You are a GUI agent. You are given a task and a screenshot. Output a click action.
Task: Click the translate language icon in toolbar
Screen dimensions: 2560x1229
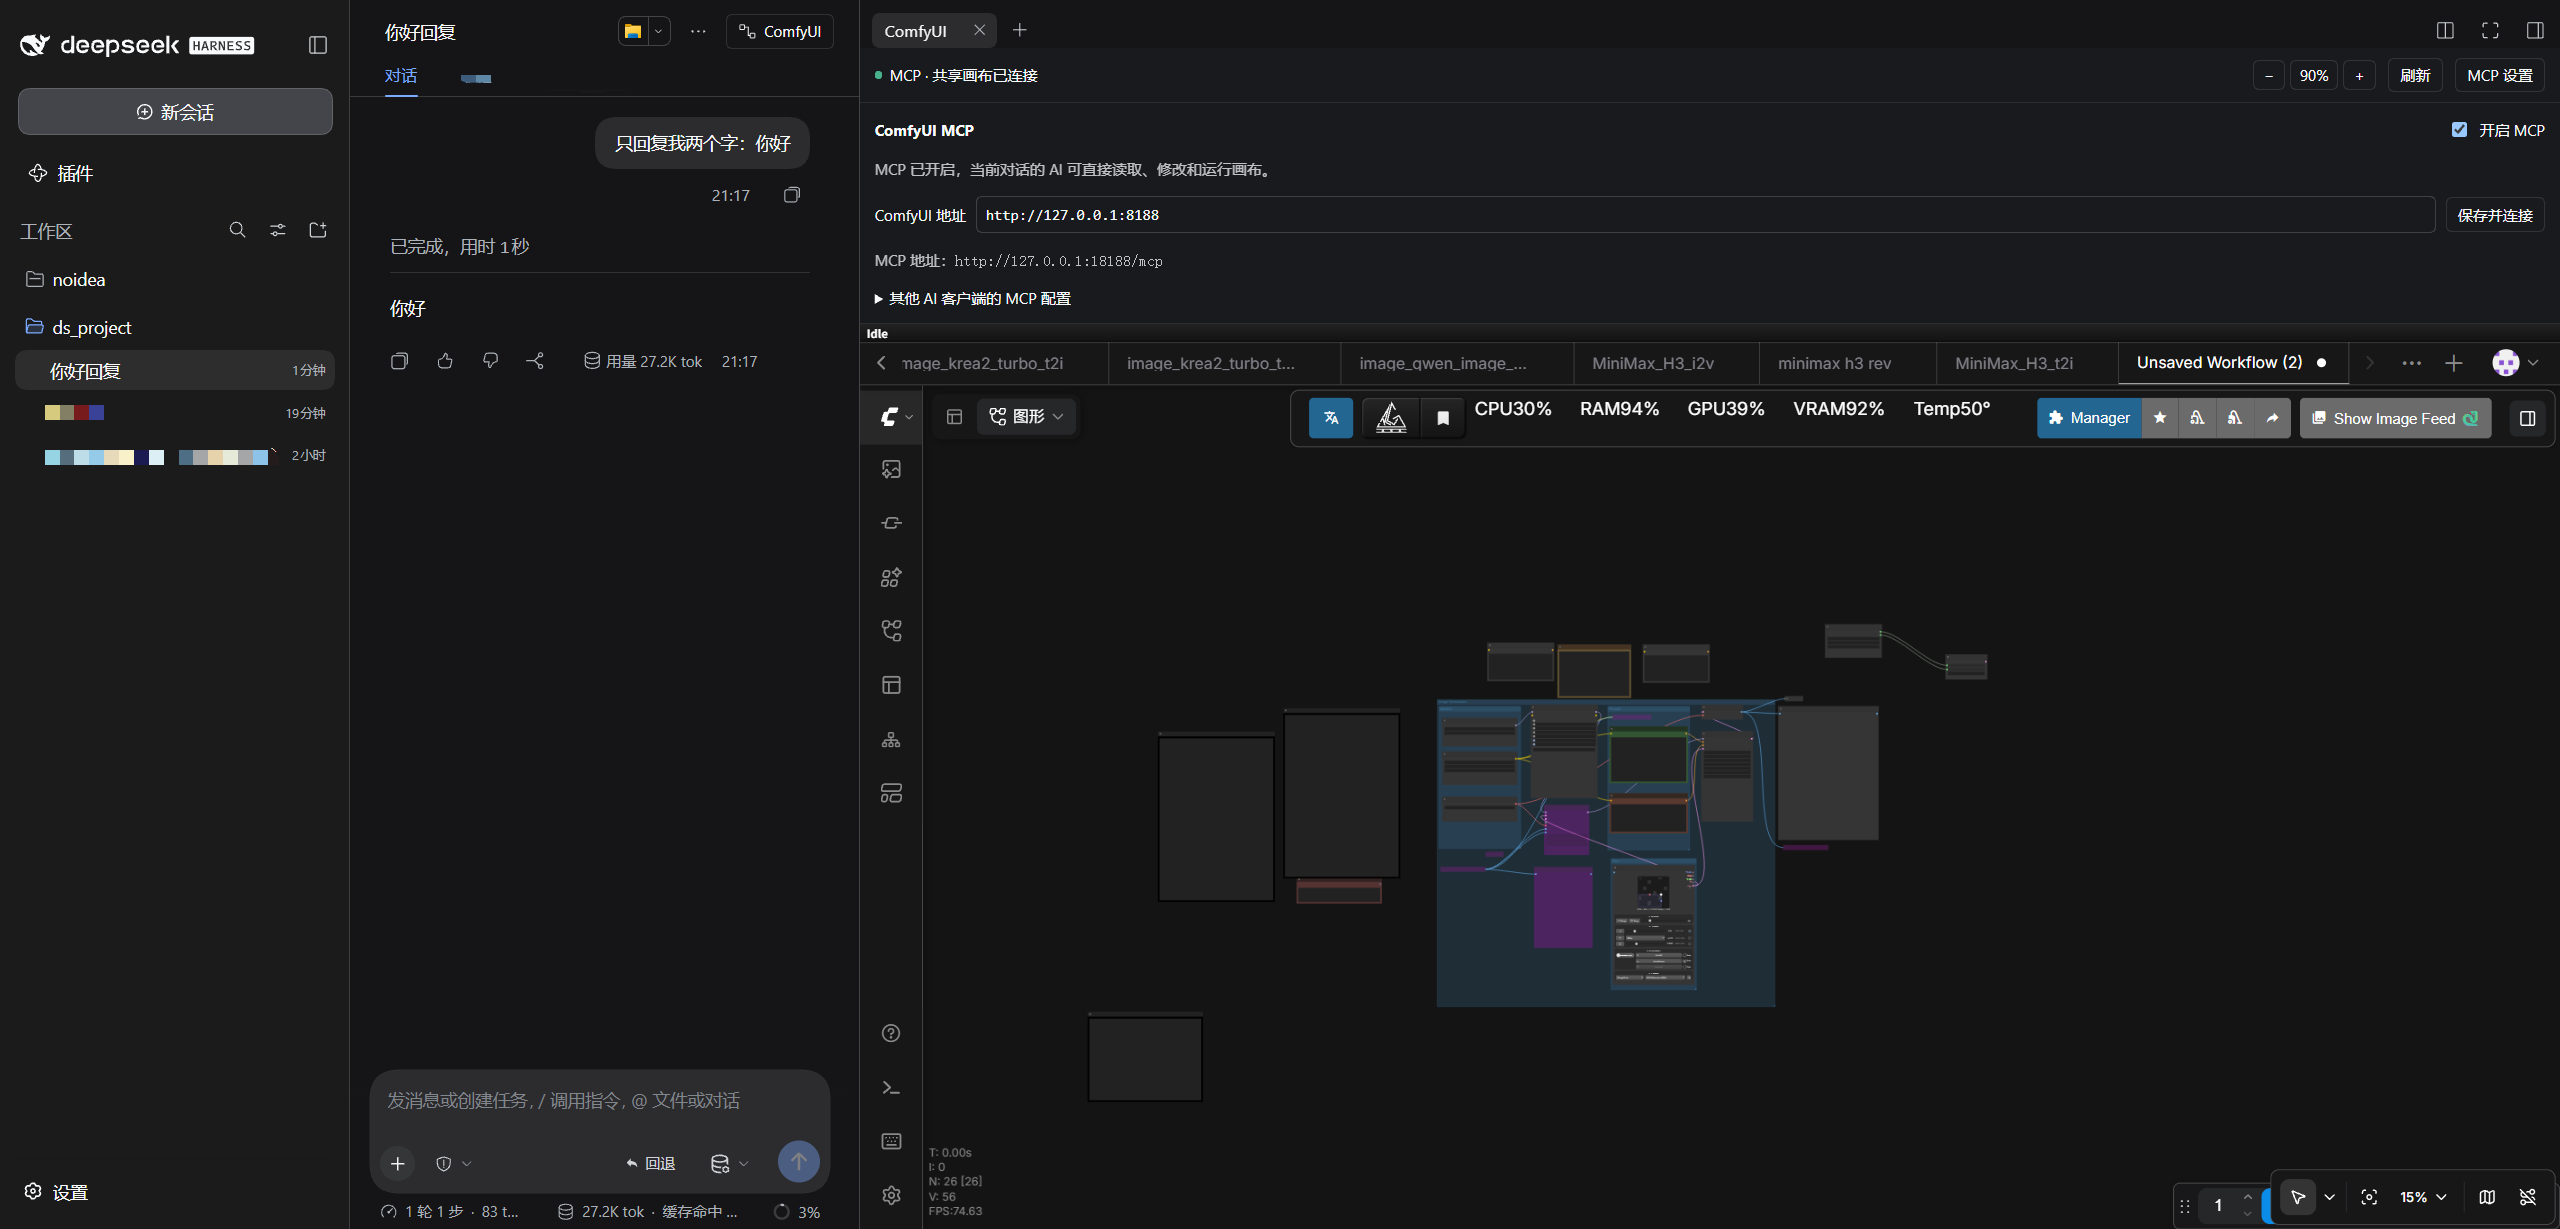1331,418
